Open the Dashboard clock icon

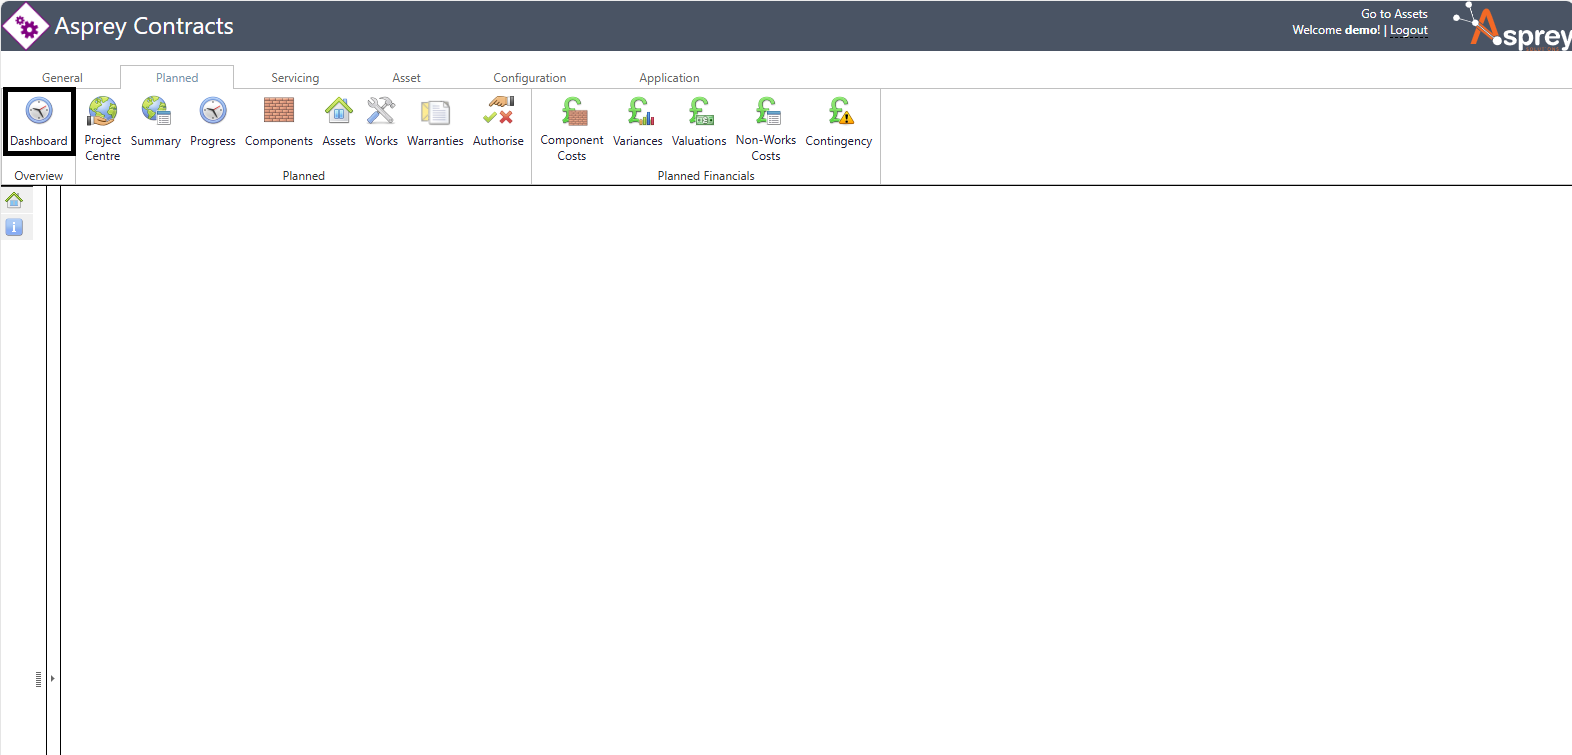coord(39,111)
